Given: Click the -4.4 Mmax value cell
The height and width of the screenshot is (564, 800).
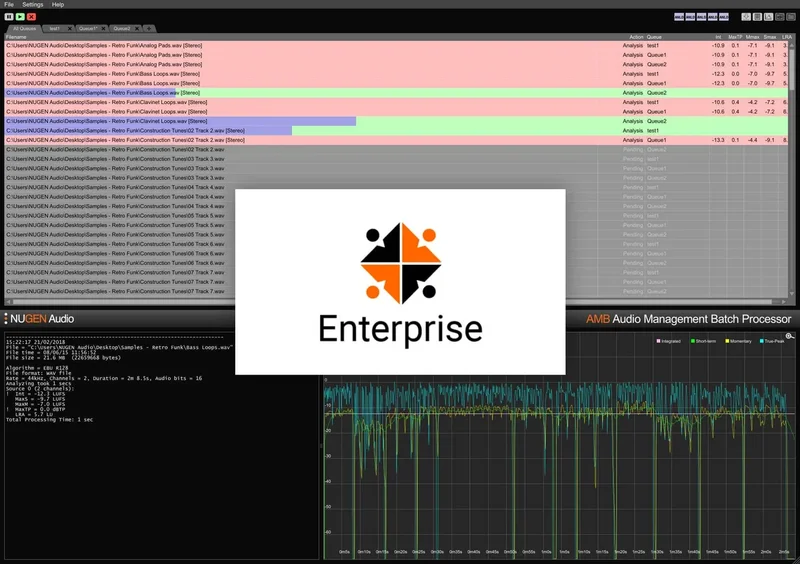Looking at the screenshot, I should click(752, 140).
